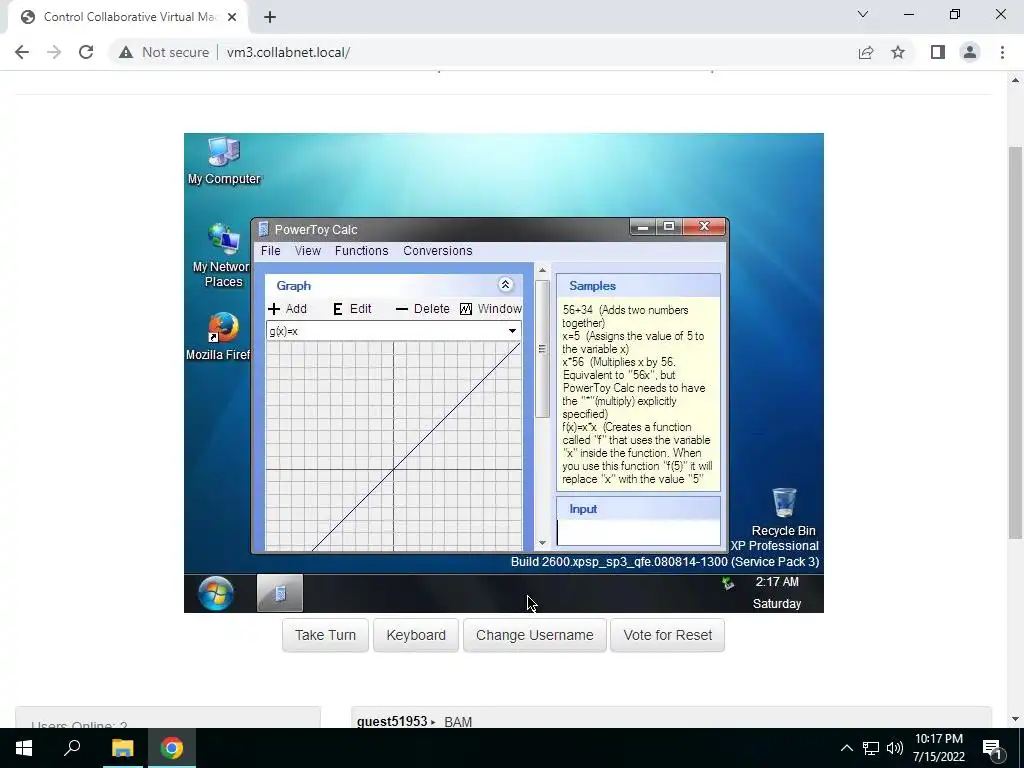
Task: Click the Input text field in PowerToy Calc
Action: [638, 533]
